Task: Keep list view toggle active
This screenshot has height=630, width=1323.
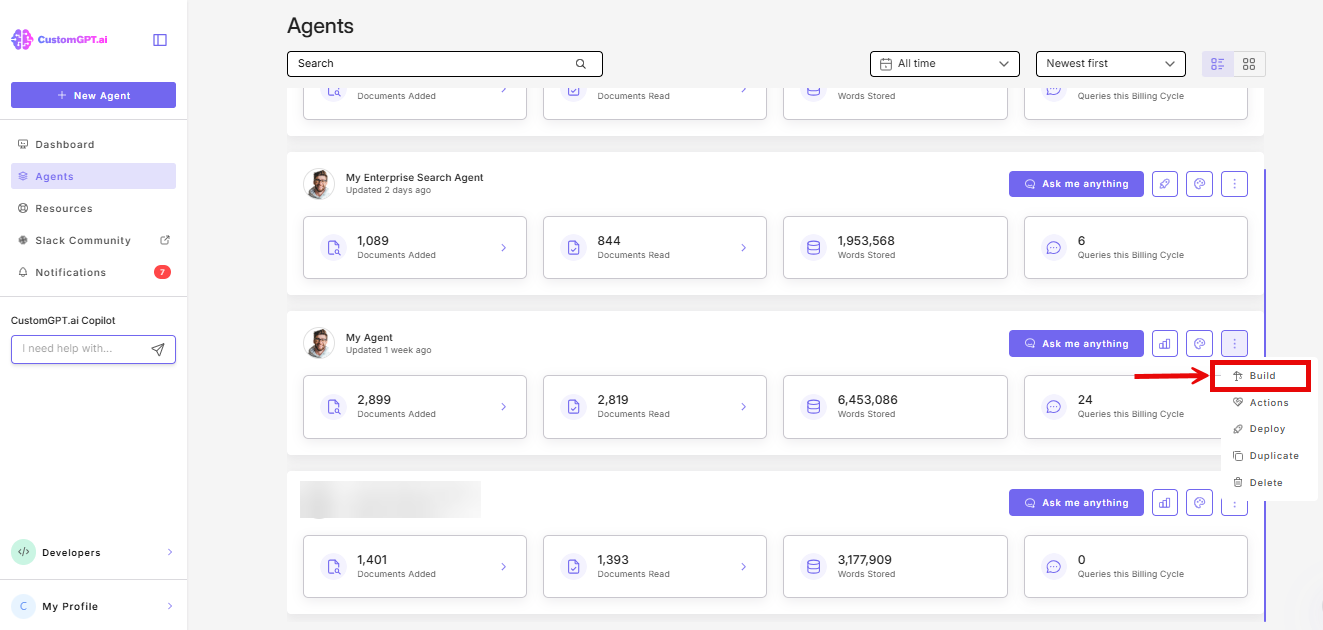Action: click(1217, 63)
